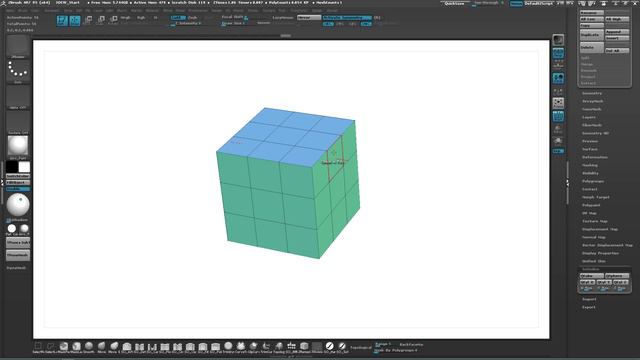Toggle the Floor grid icon
This screenshot has height=360, width=640.
point(558,64)
